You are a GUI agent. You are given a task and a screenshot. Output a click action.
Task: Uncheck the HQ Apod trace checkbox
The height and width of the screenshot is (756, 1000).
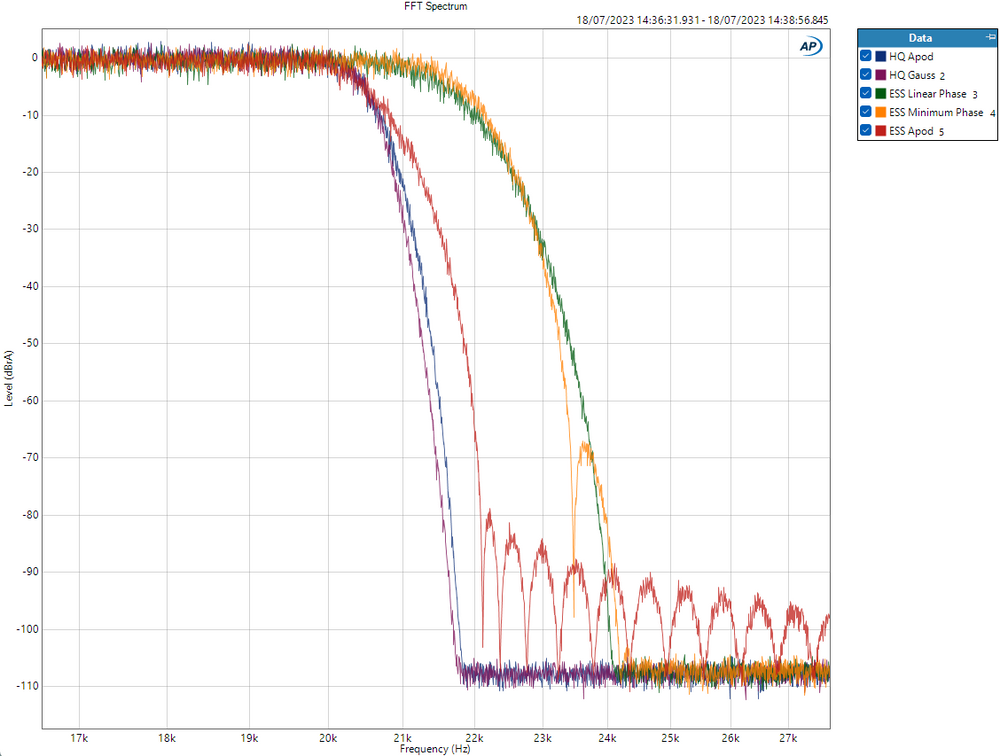pyautogui.click(x=866, y=57)
